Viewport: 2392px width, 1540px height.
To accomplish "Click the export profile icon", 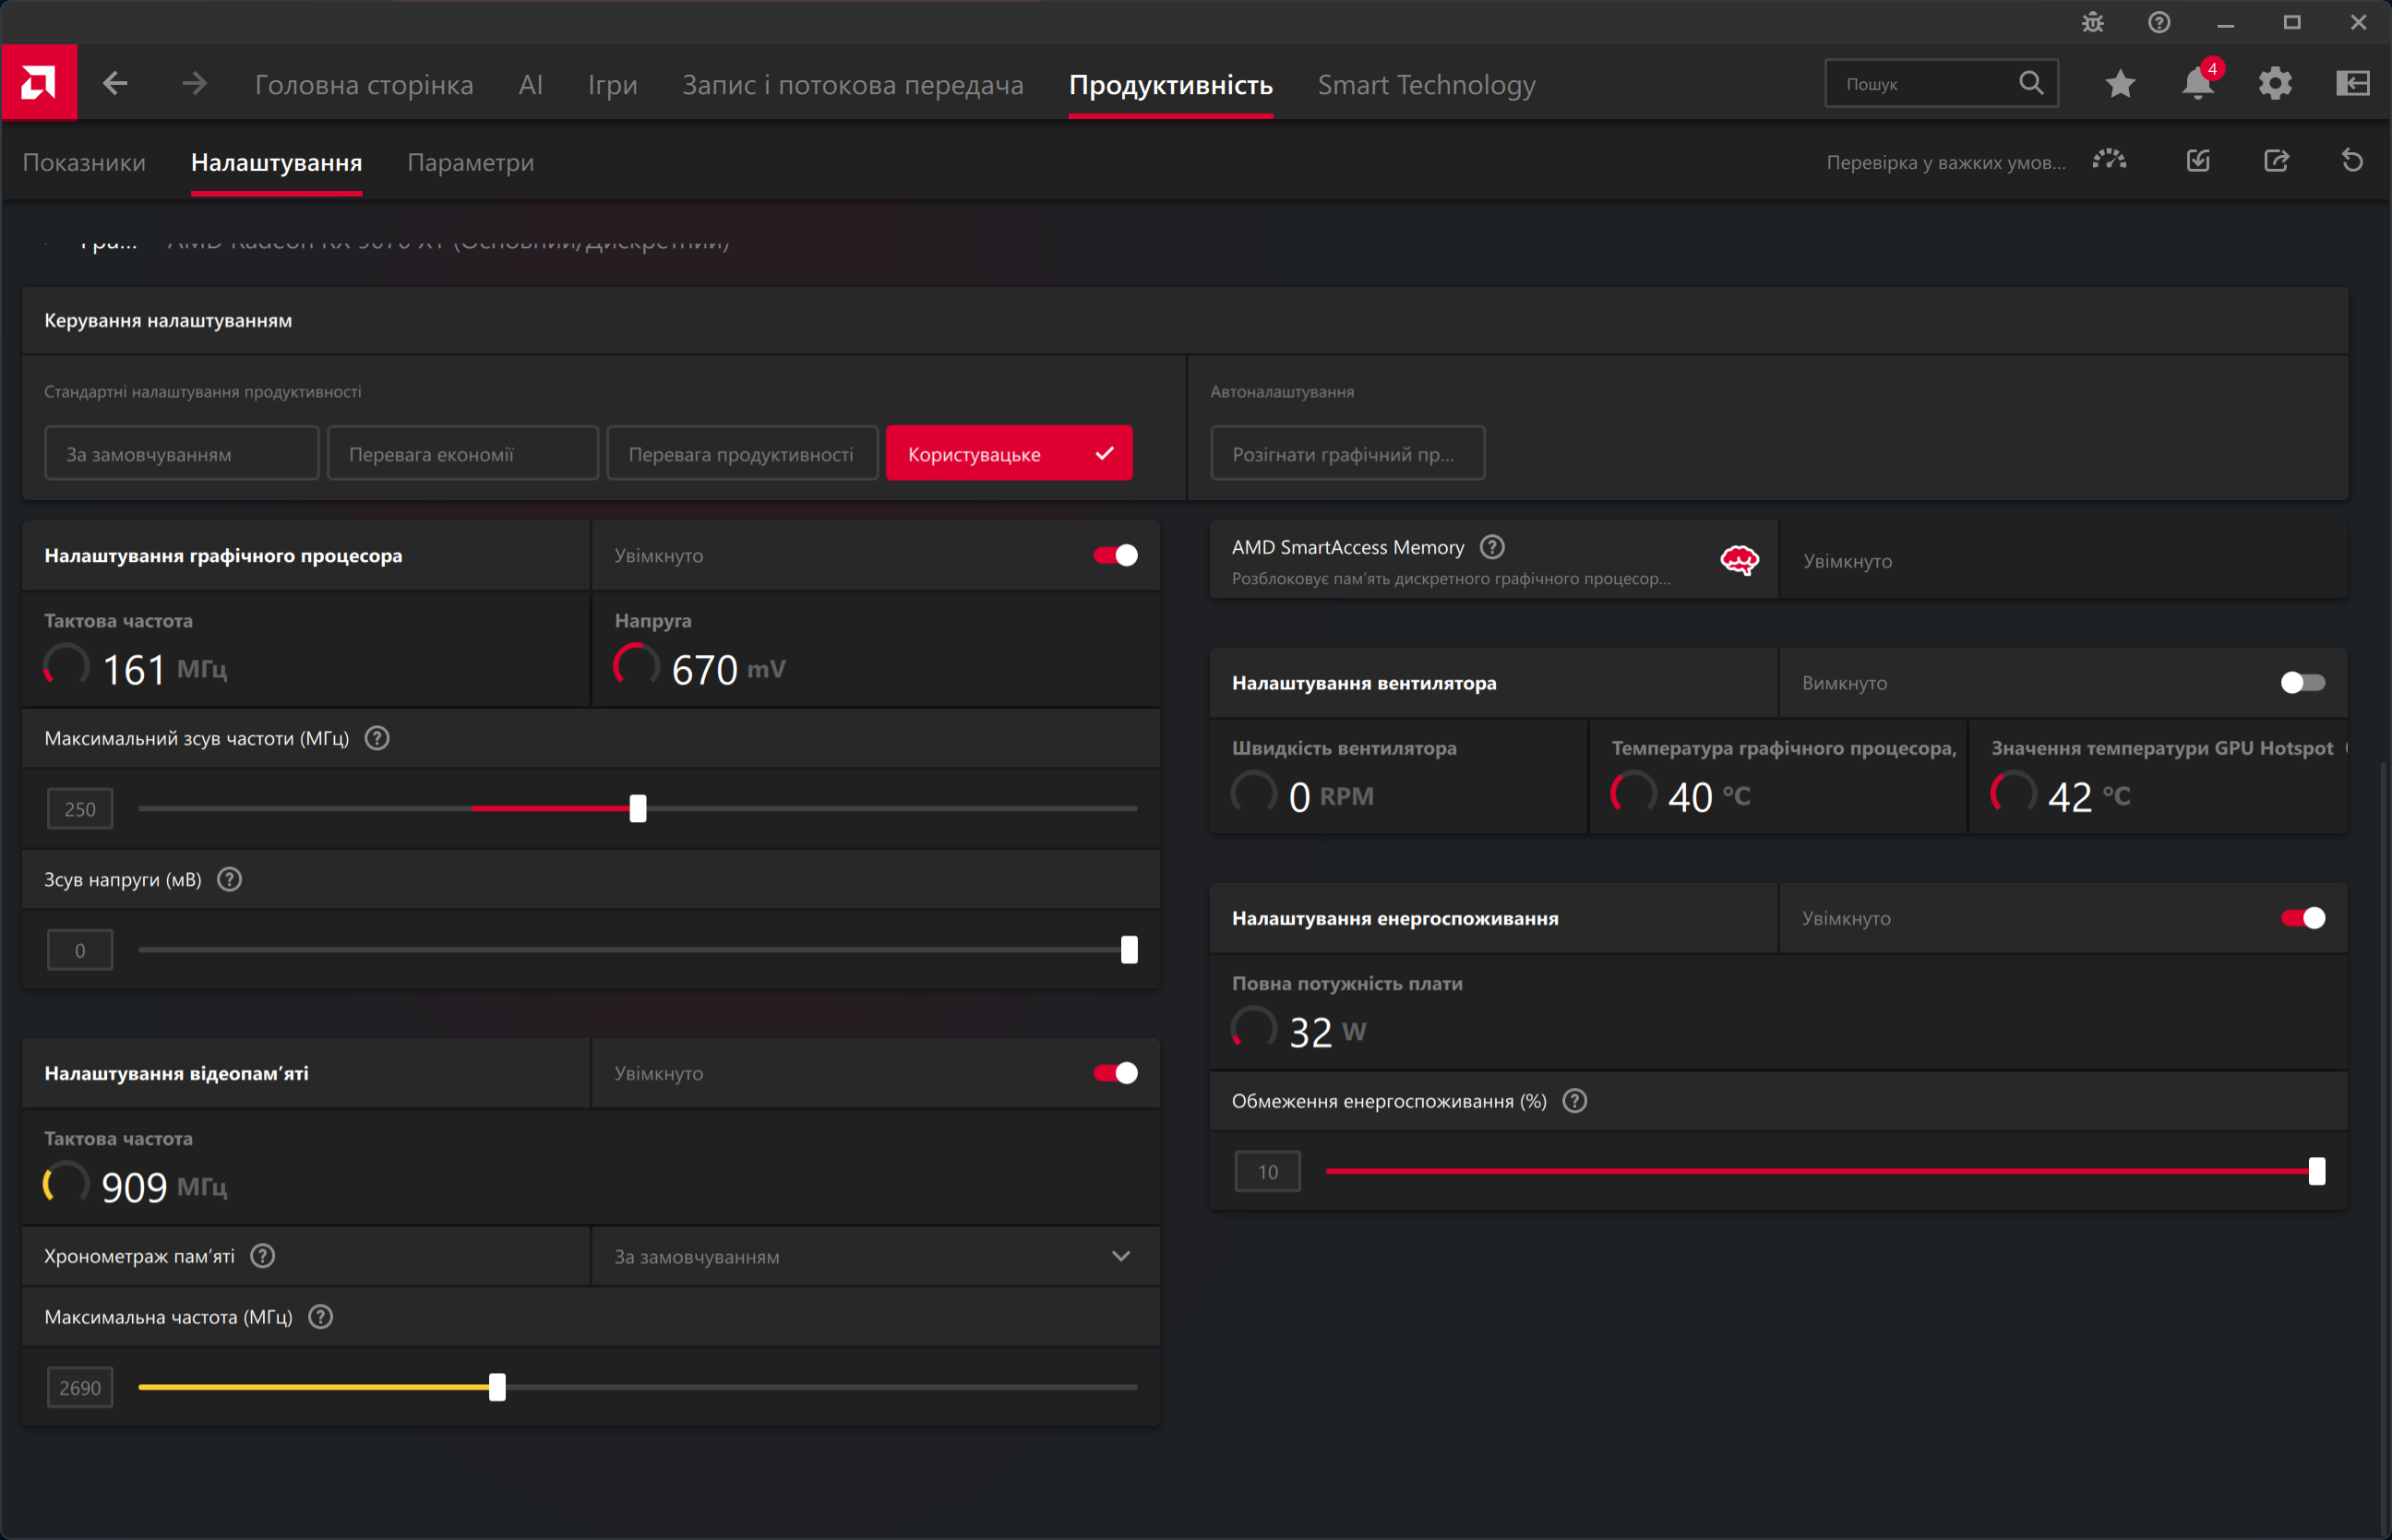I will pyautogui.click(x=2276, y=161).
